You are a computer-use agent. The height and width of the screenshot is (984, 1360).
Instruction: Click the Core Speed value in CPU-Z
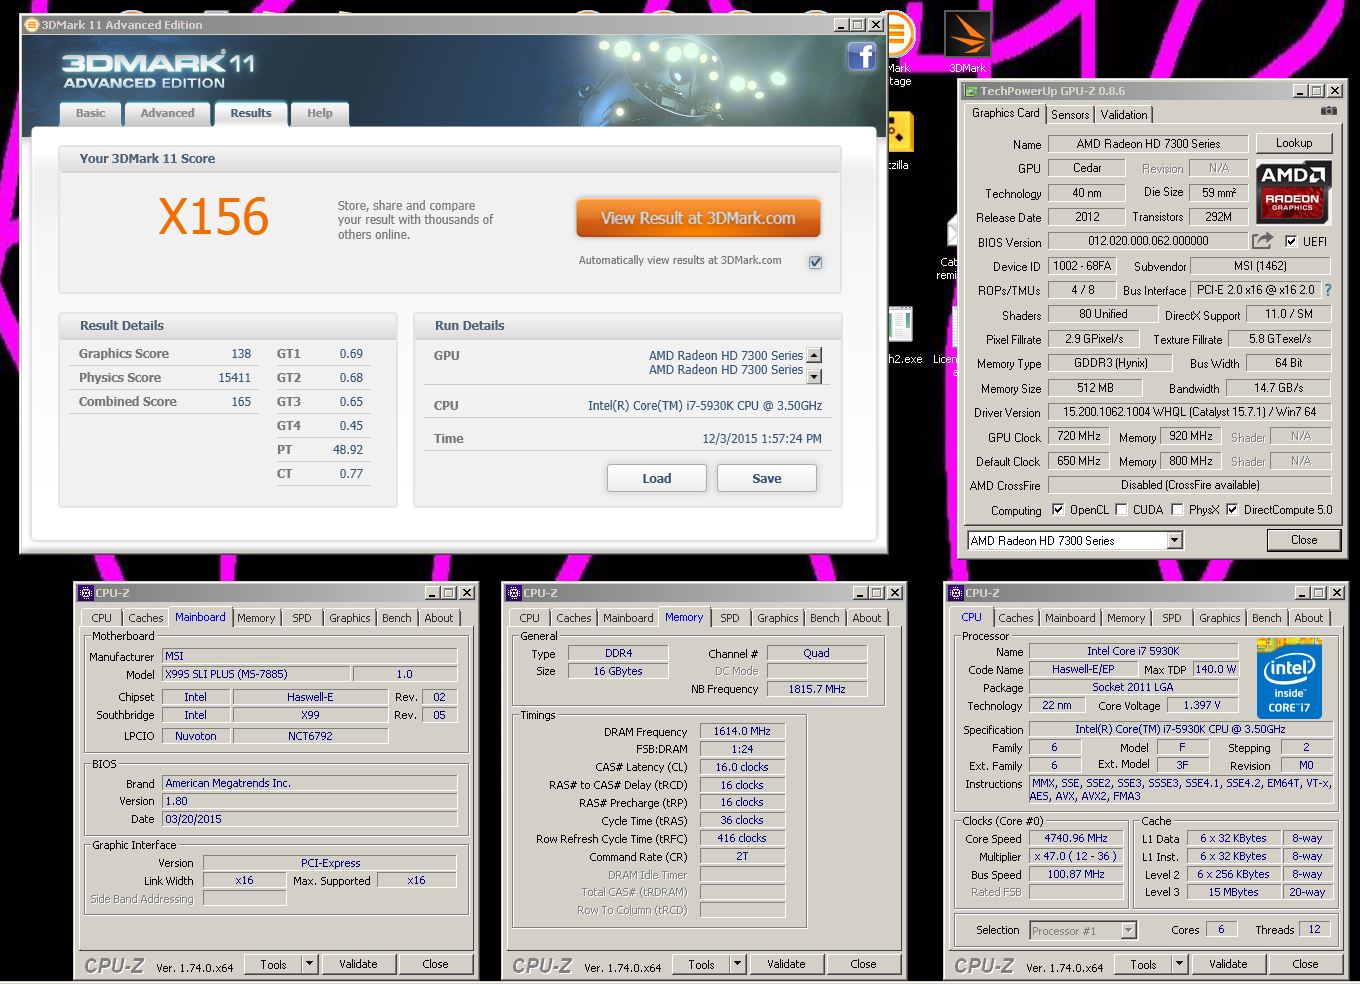[1076, 838]
